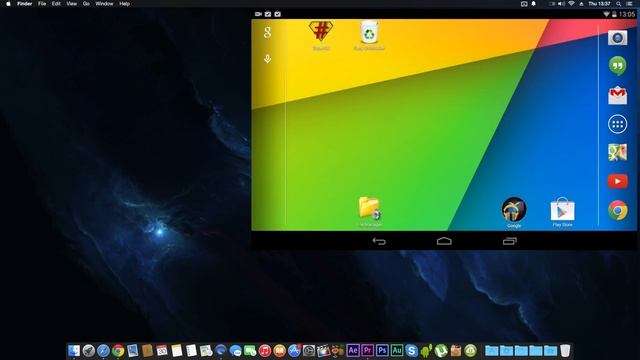
Task: Open the YouTube app in the emulator
Action: pos(618,181)
